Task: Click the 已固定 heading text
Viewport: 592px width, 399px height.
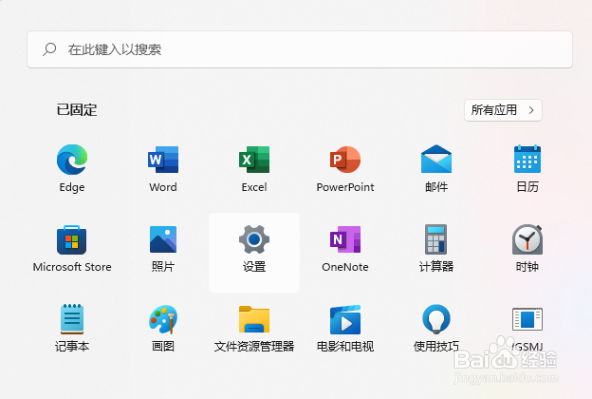Action: point(77,110)
